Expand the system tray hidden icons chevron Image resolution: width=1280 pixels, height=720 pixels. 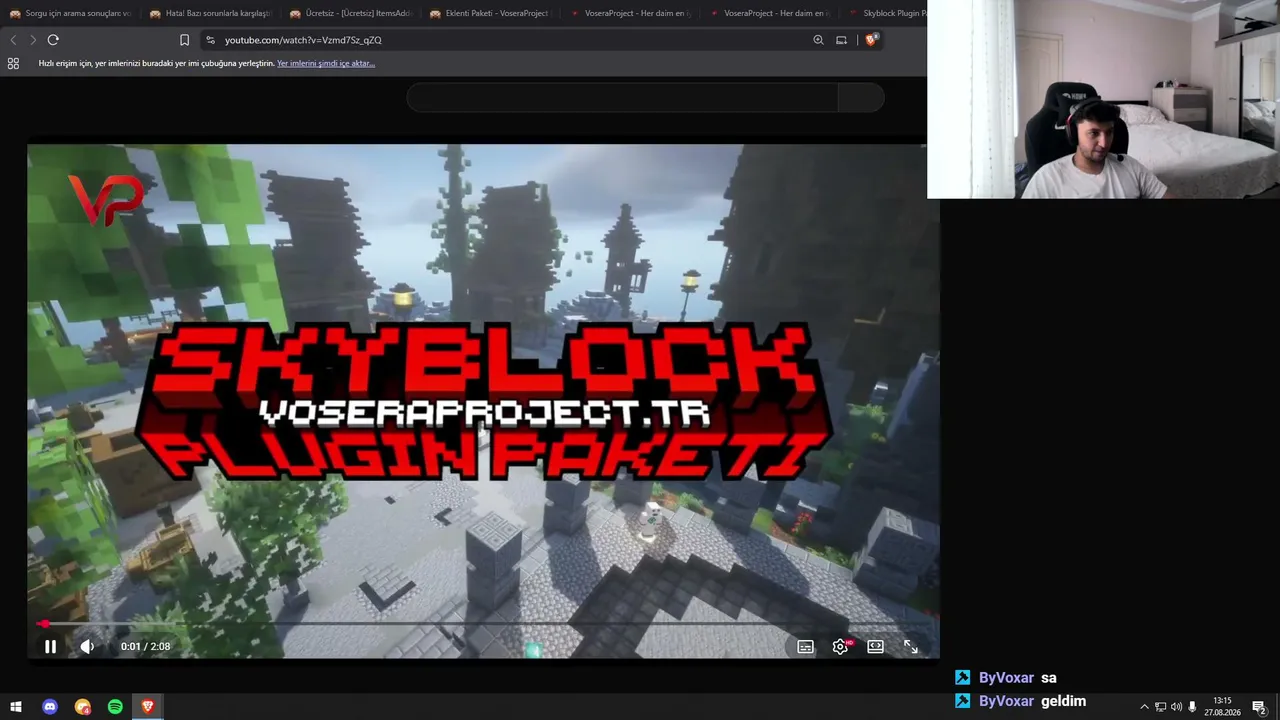pyautogui.click(x=1144, y=707)
